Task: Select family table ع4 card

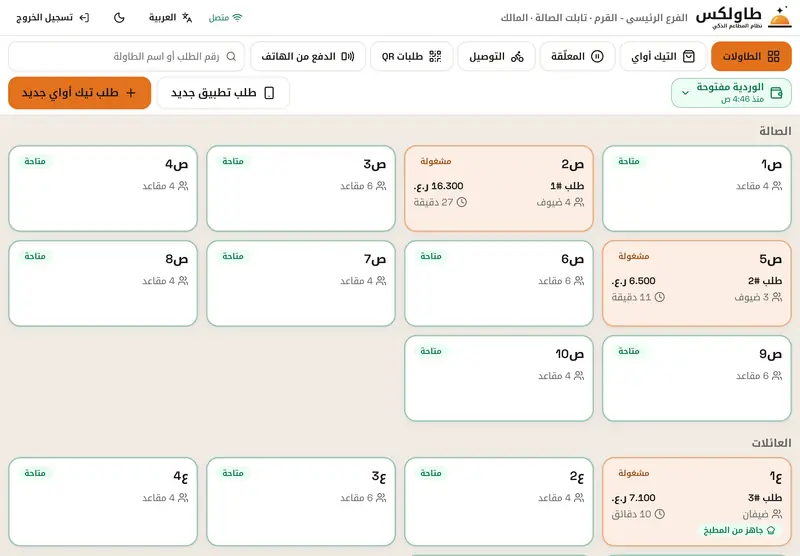Action: click(x=103, y=501)
